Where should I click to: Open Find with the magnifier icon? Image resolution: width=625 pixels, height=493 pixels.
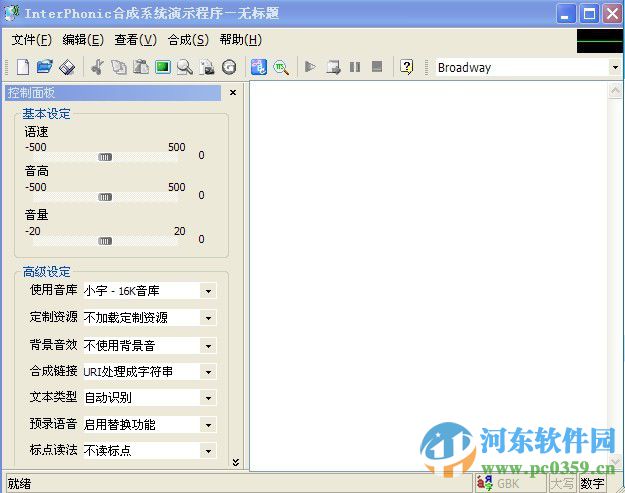pos(185,67)
